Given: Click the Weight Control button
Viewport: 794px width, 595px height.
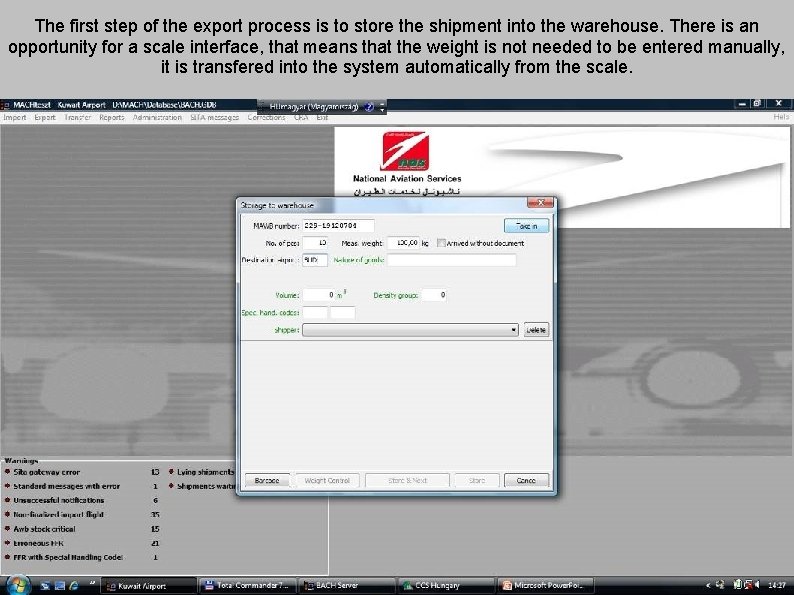Looking at the screenshot, I should (x=327, y=480).
